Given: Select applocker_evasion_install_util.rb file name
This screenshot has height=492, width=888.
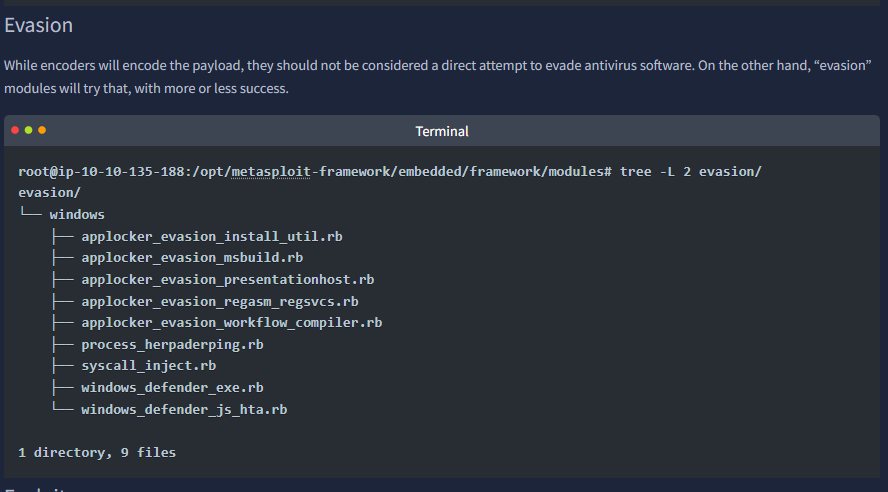Looking at the screenshot, I should pyautogui.click(x=212, y=236).
